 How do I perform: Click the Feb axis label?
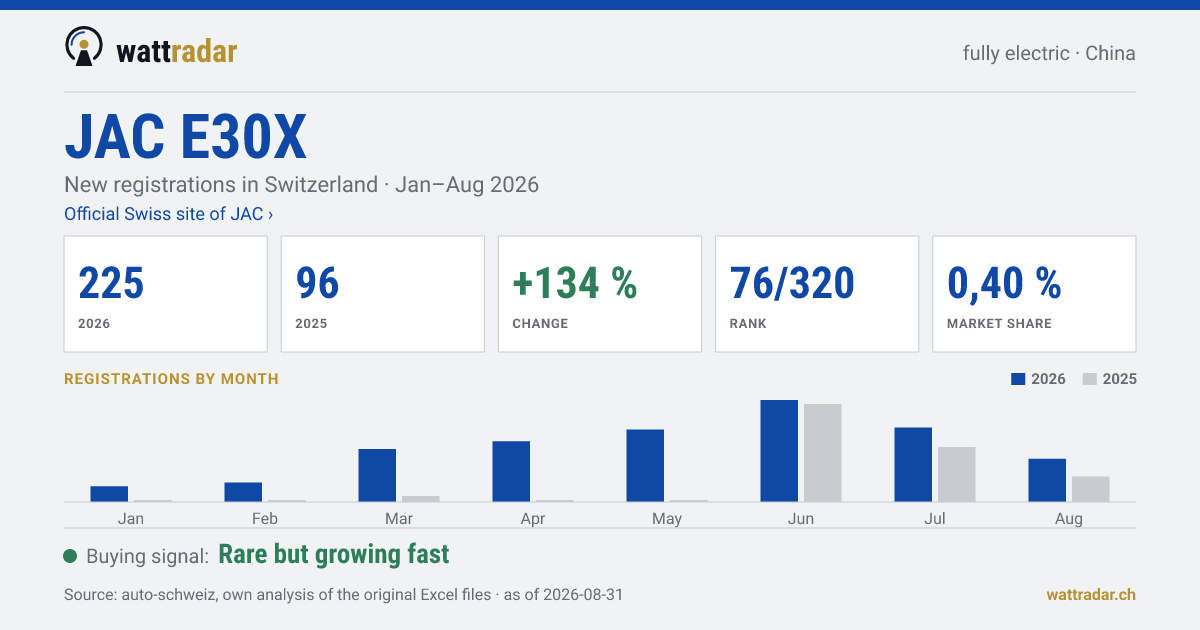coord(265,518)
